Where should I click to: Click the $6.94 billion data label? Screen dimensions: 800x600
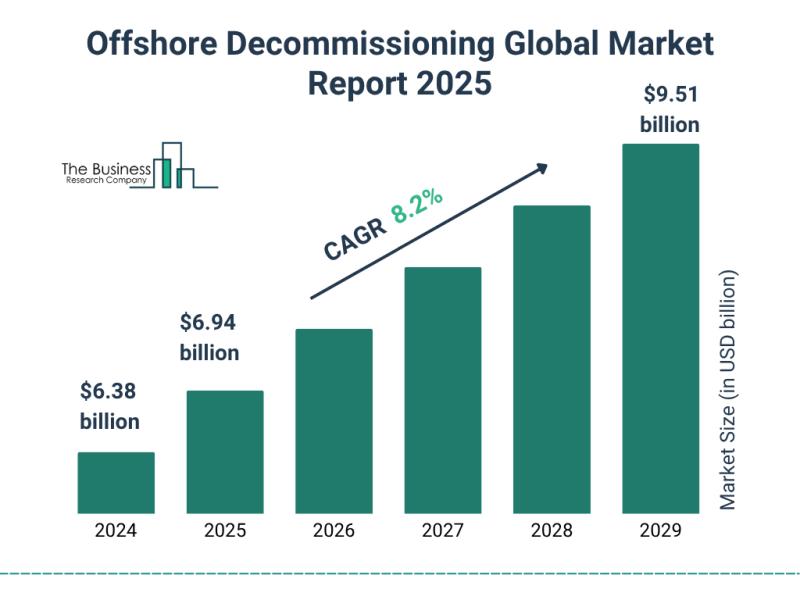209,337
